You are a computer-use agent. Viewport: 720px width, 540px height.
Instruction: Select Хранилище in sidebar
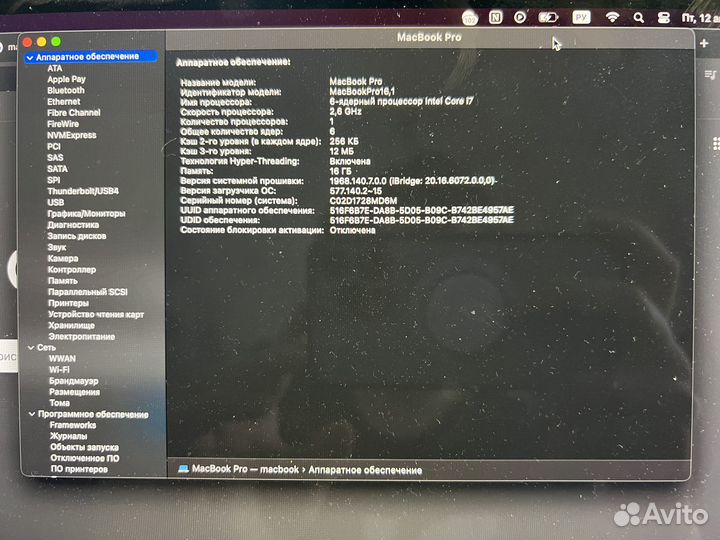coord(72,326)
